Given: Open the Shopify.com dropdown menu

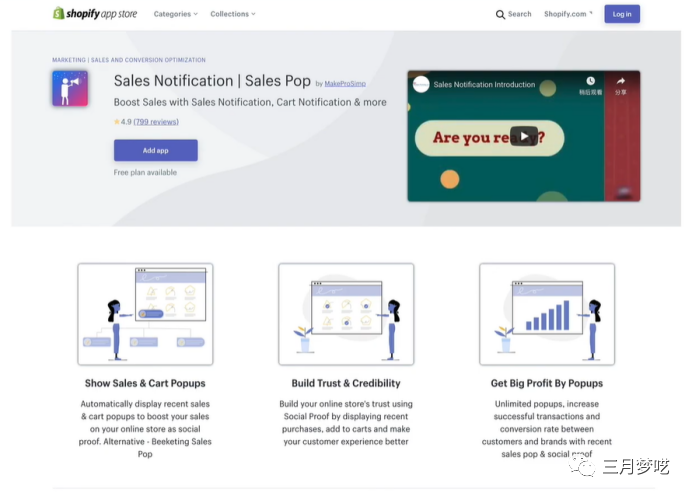Looking at the screenshot, I should 568,14.
